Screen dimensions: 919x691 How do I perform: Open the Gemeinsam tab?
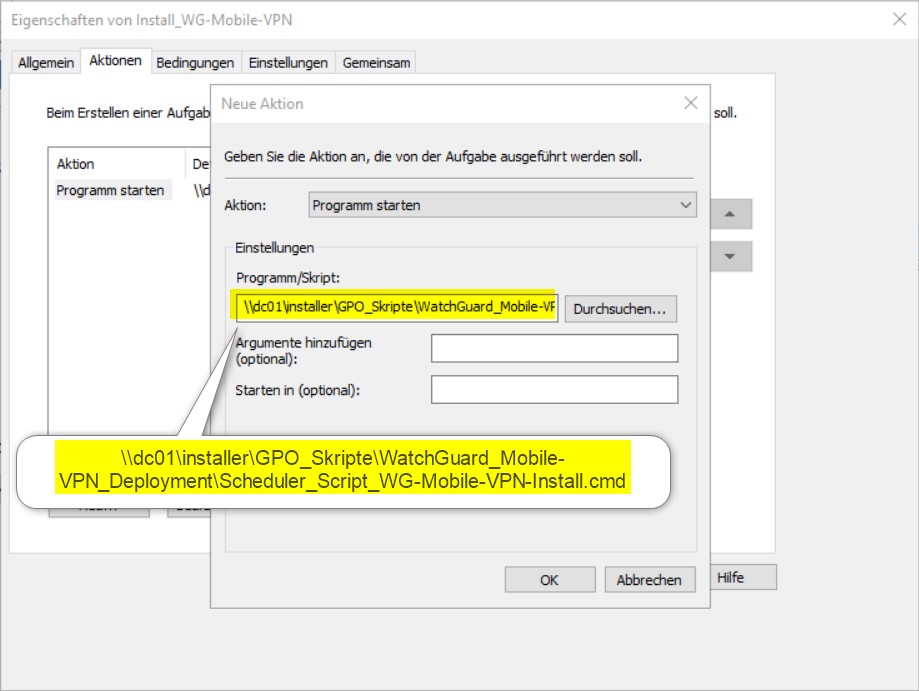(376, 63)
